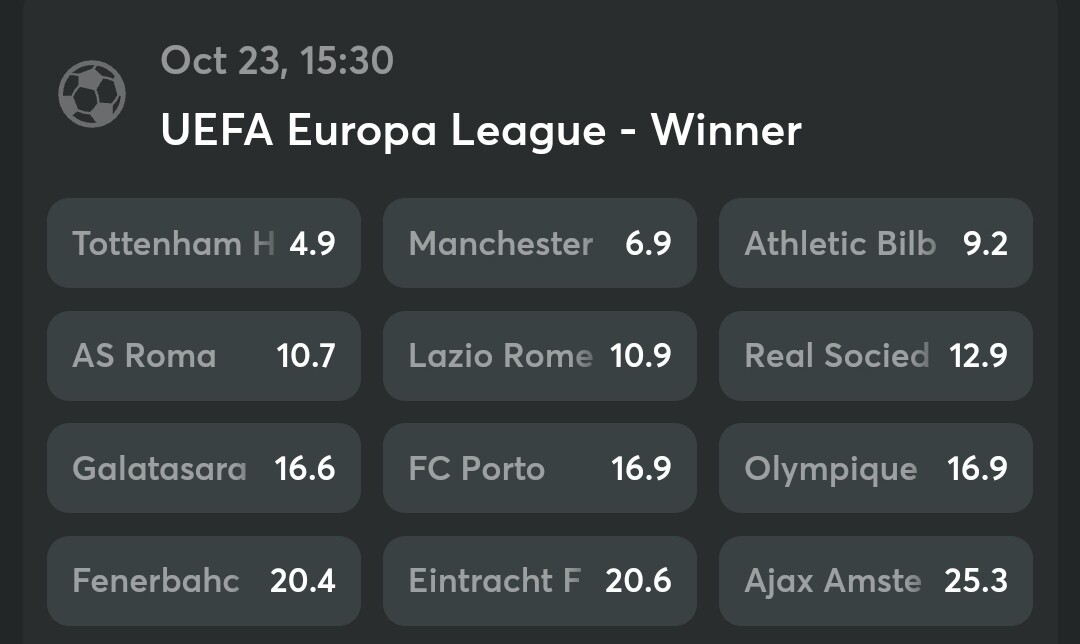Pick Ajax Amste odds 25.3

876,581
